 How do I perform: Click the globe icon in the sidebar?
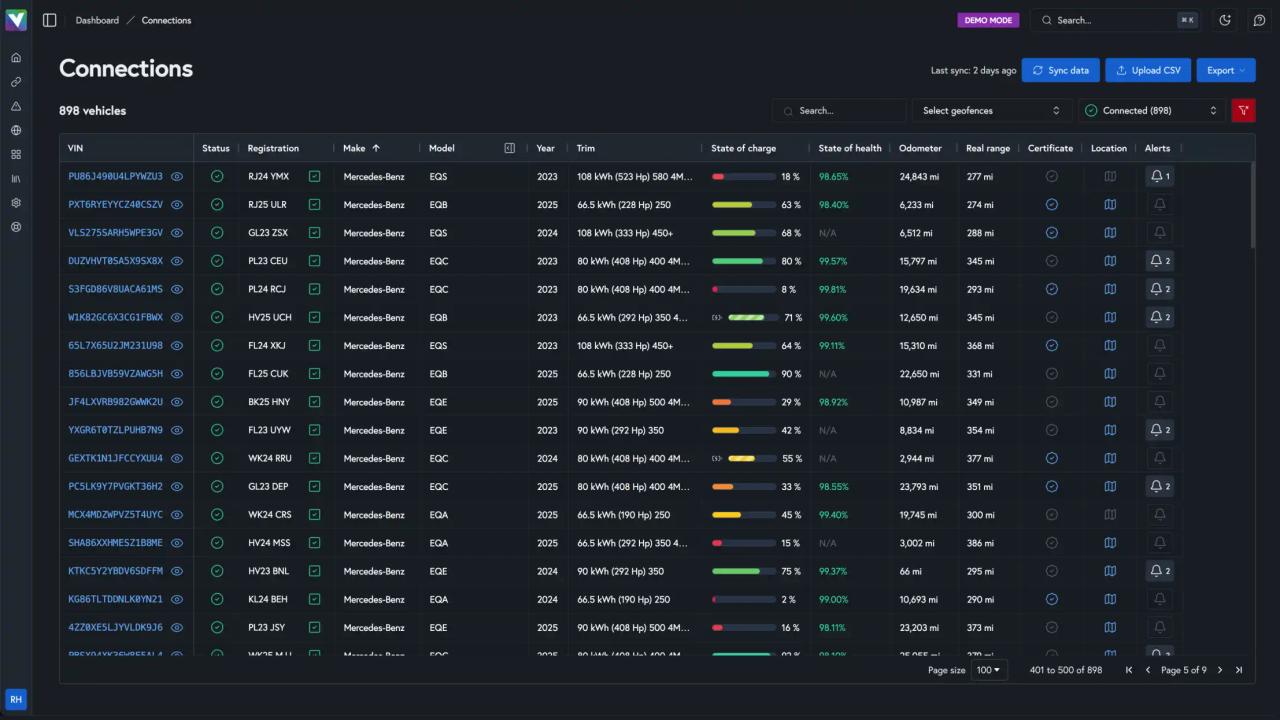tap(16, 130)
